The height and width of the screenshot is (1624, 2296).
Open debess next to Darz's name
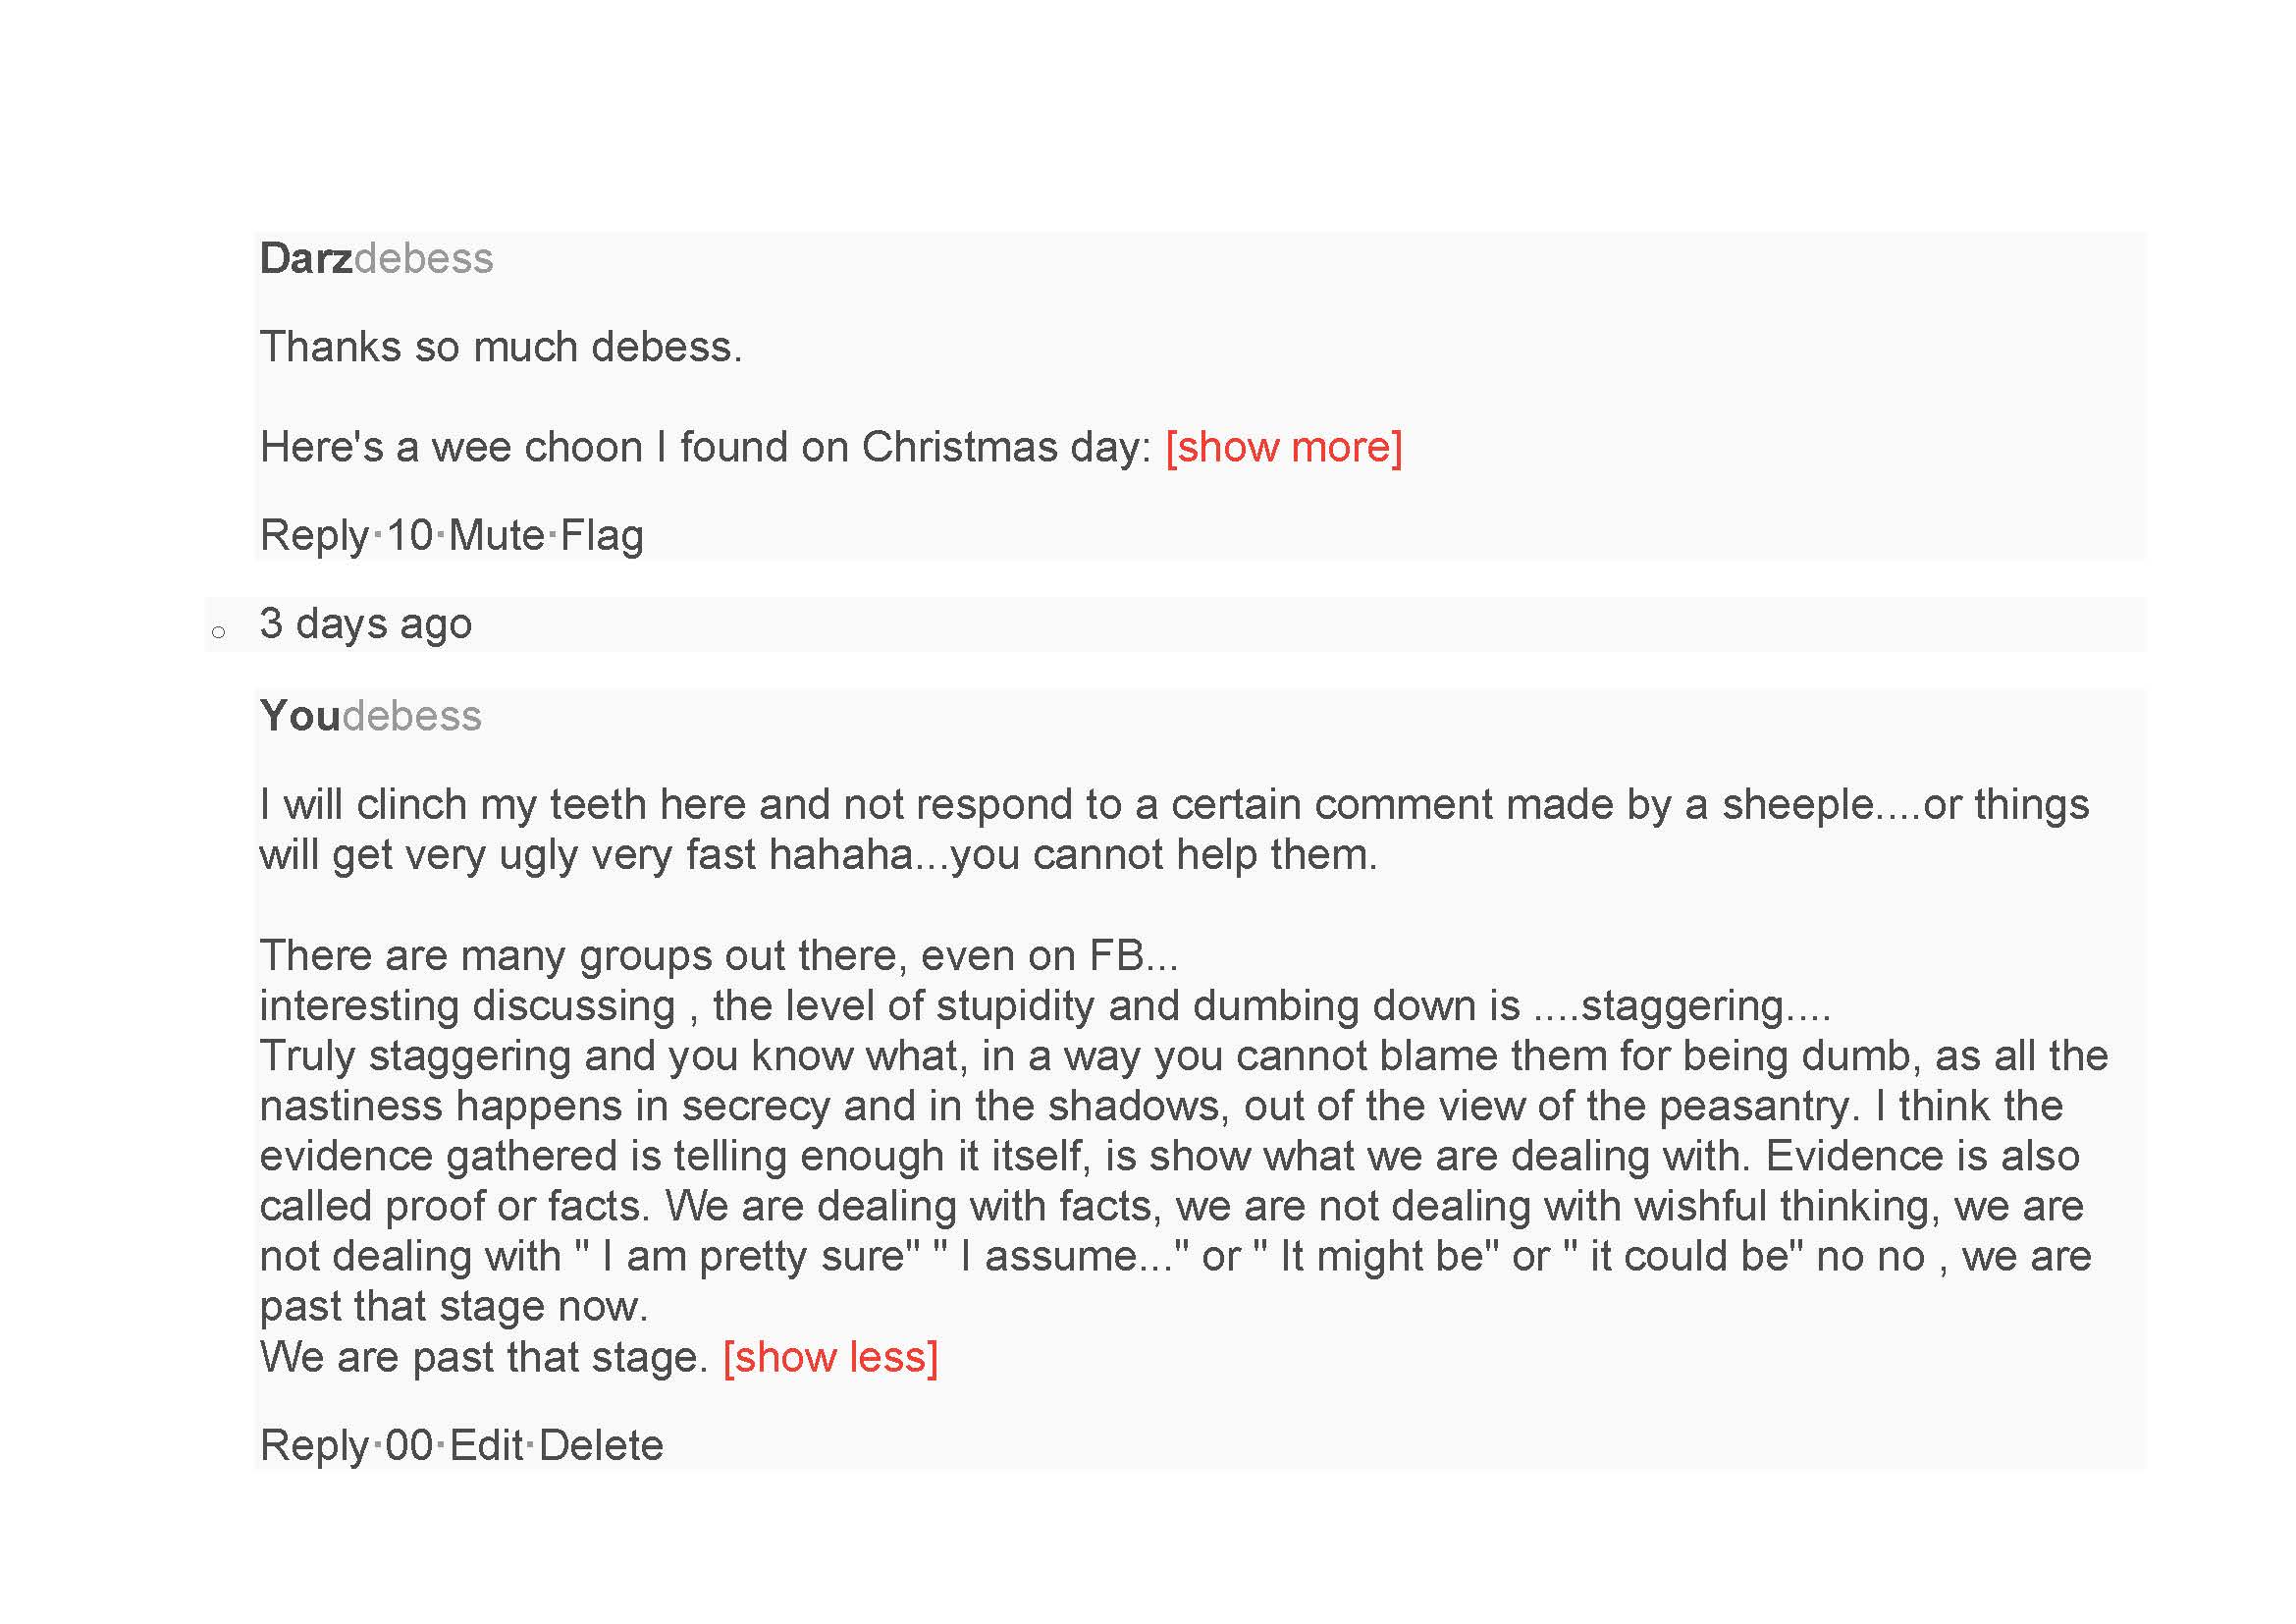click(424, 259)
